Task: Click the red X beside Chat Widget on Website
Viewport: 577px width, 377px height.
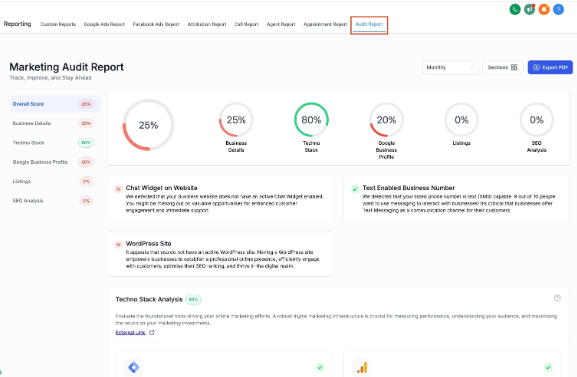Action: tap(118, 189)
